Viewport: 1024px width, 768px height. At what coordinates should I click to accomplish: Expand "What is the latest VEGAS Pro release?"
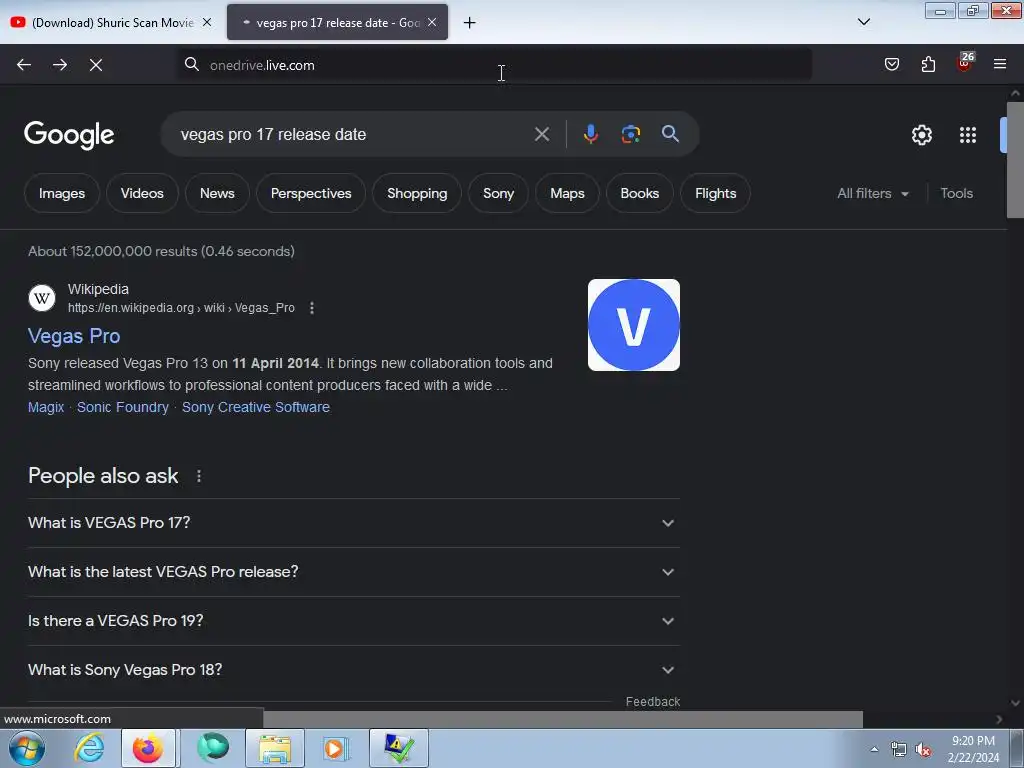coord(354,572)
